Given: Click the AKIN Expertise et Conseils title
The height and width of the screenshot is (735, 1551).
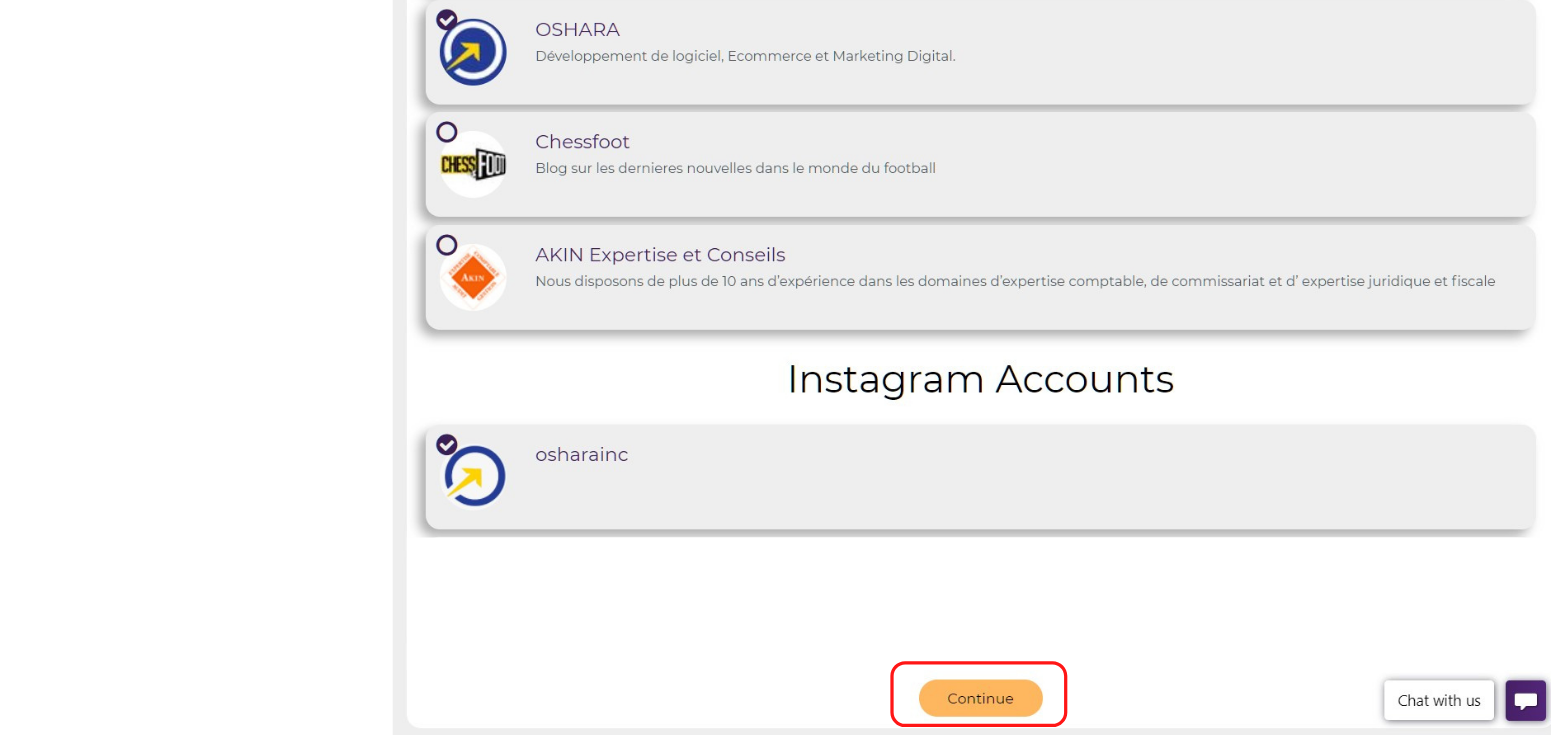Looking at the screenshot, I should coord(660,255).
